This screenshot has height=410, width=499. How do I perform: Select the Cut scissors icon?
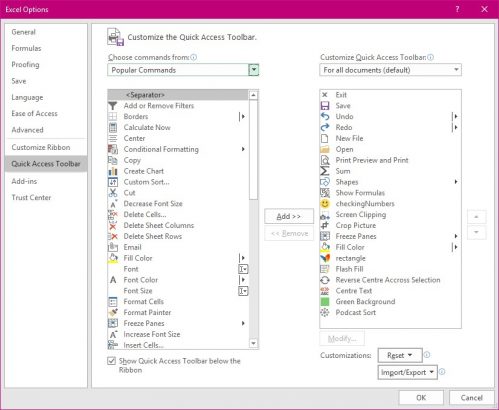[113, 193]
